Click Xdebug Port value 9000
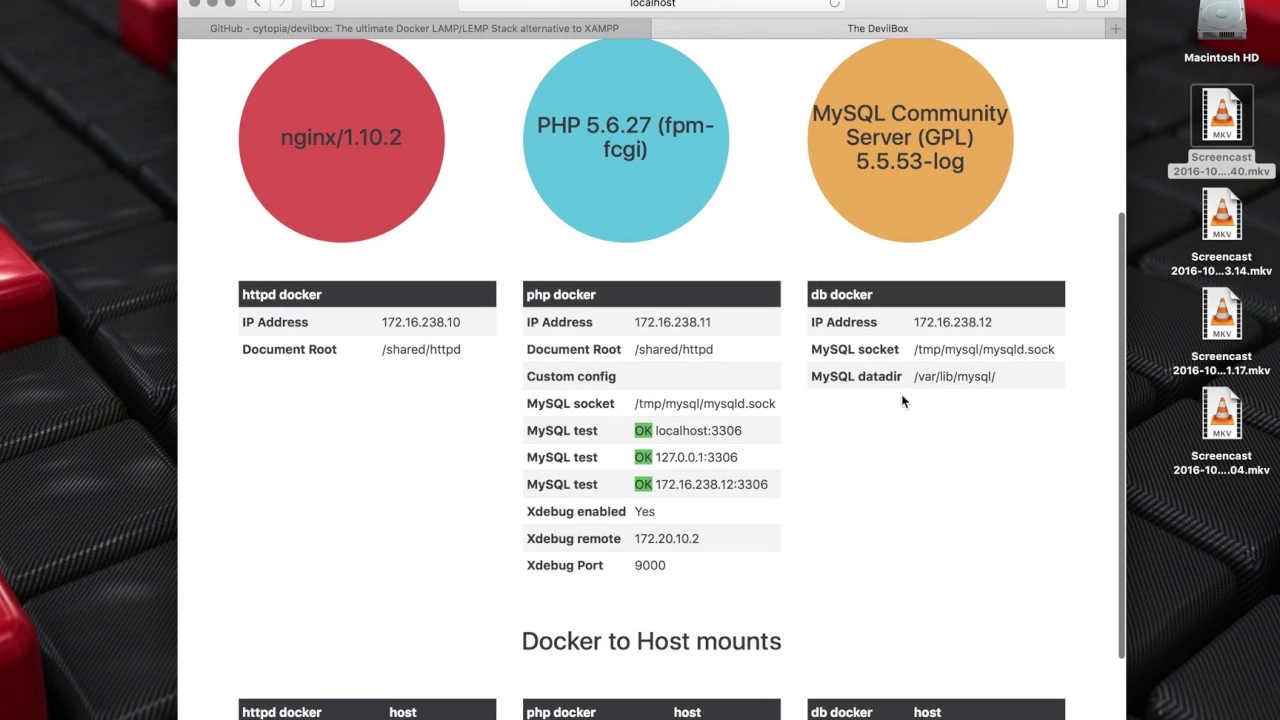 point(649,565)
